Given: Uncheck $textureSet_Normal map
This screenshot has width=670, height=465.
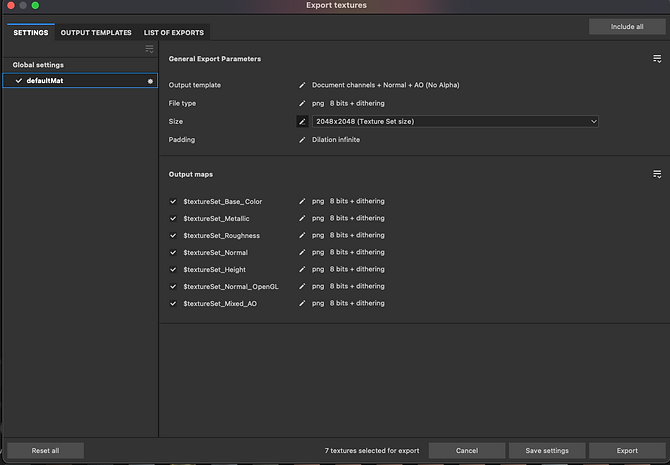Looking at the screenshot, I should click(173, 253).
